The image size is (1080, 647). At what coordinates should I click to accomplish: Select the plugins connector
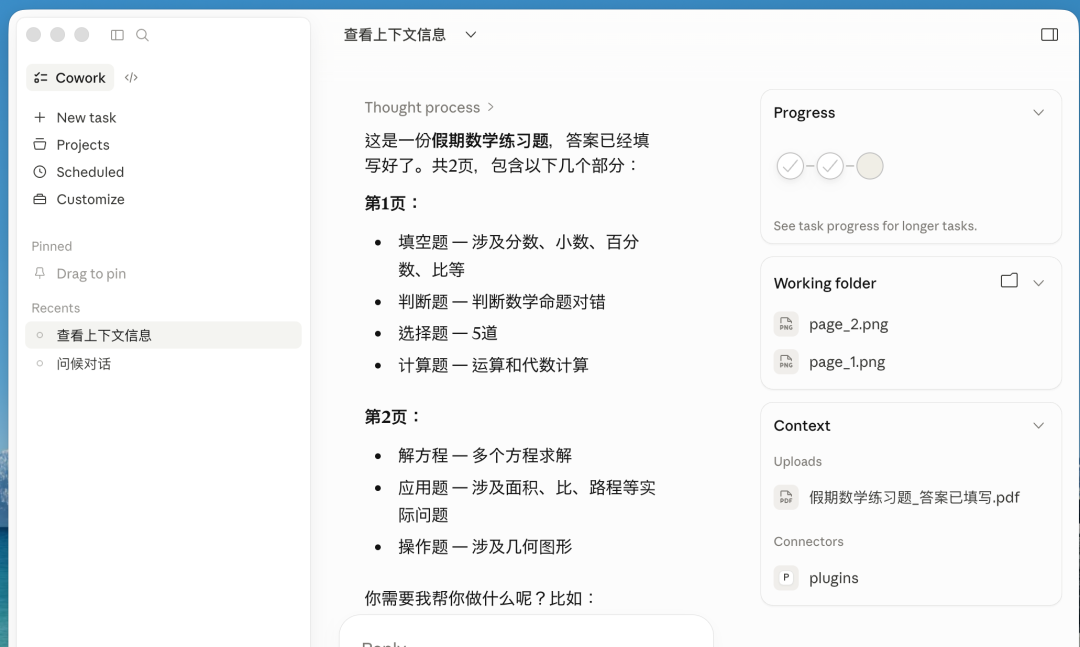(833, 578)
